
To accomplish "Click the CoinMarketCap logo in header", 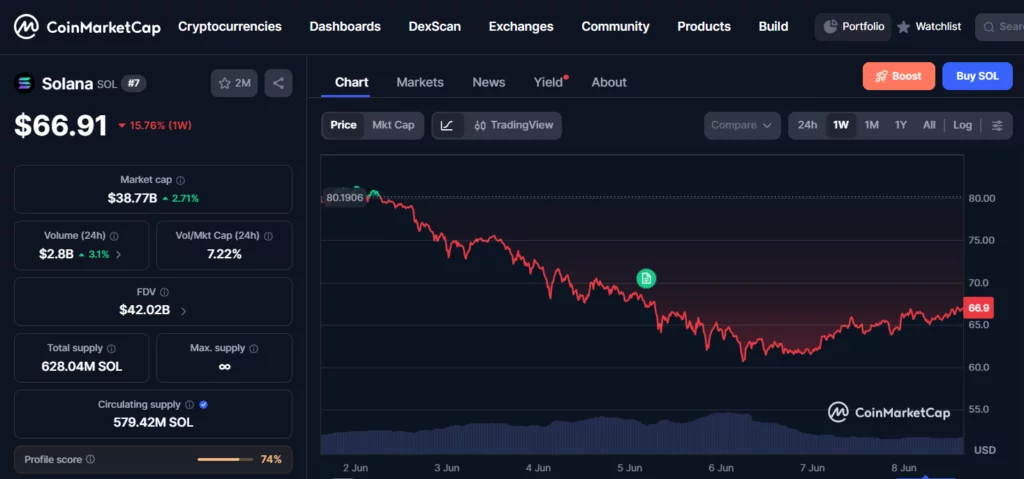I will click(88, 27).
